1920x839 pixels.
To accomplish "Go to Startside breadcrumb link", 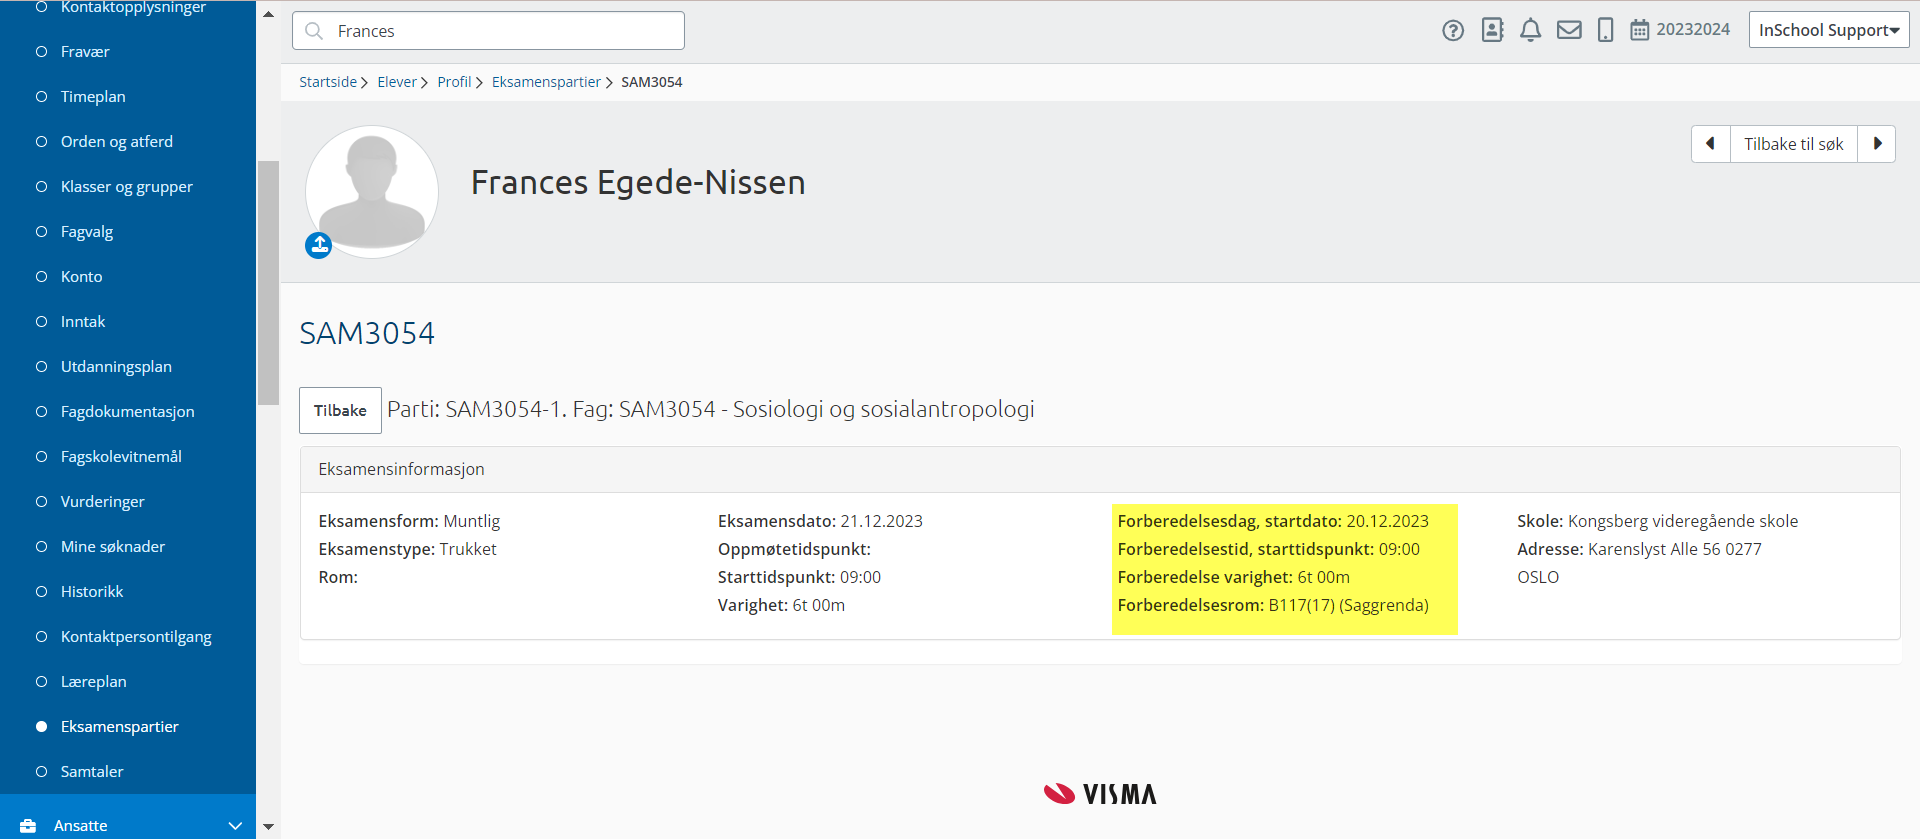I will click(x=328, y=82).
